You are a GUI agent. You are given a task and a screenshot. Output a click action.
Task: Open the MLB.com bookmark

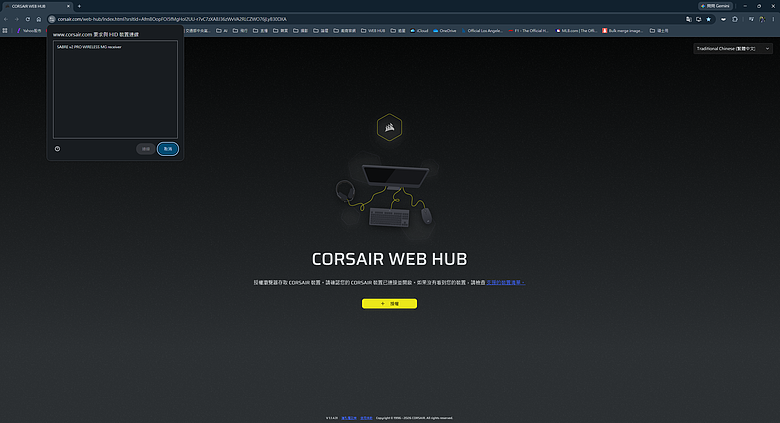point(576,30)
